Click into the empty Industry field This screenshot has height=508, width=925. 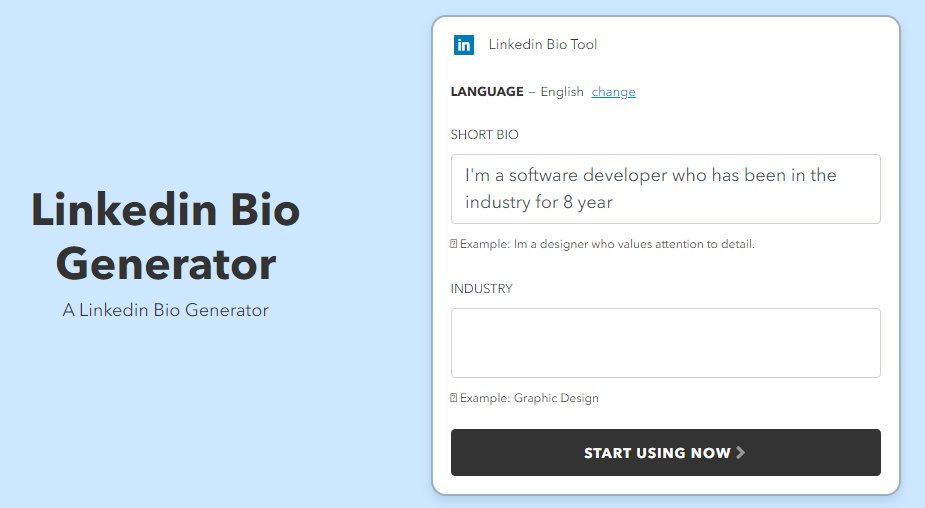pos(665,343)
